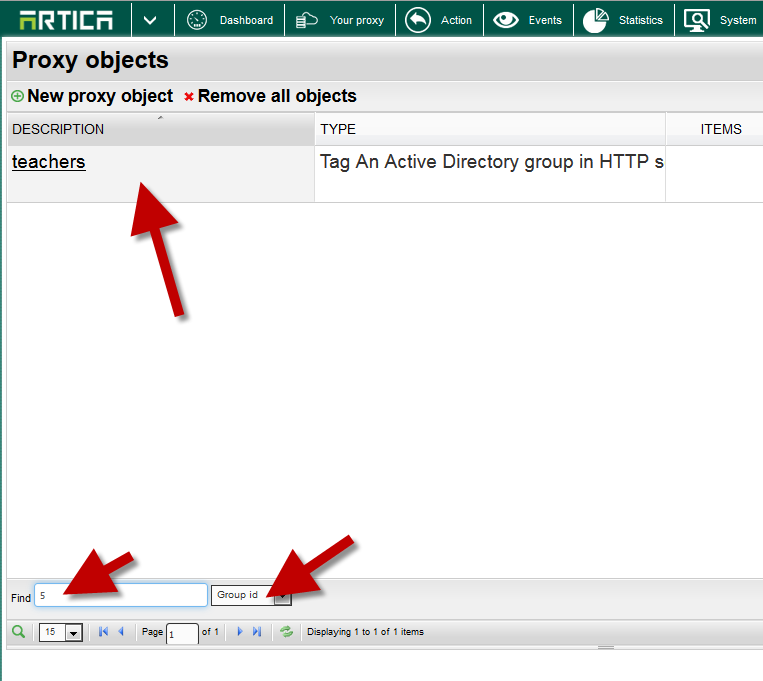The width and height of the screenshot is (763, 681).
Task: Go to the previous page
Action: click(121, 631)
